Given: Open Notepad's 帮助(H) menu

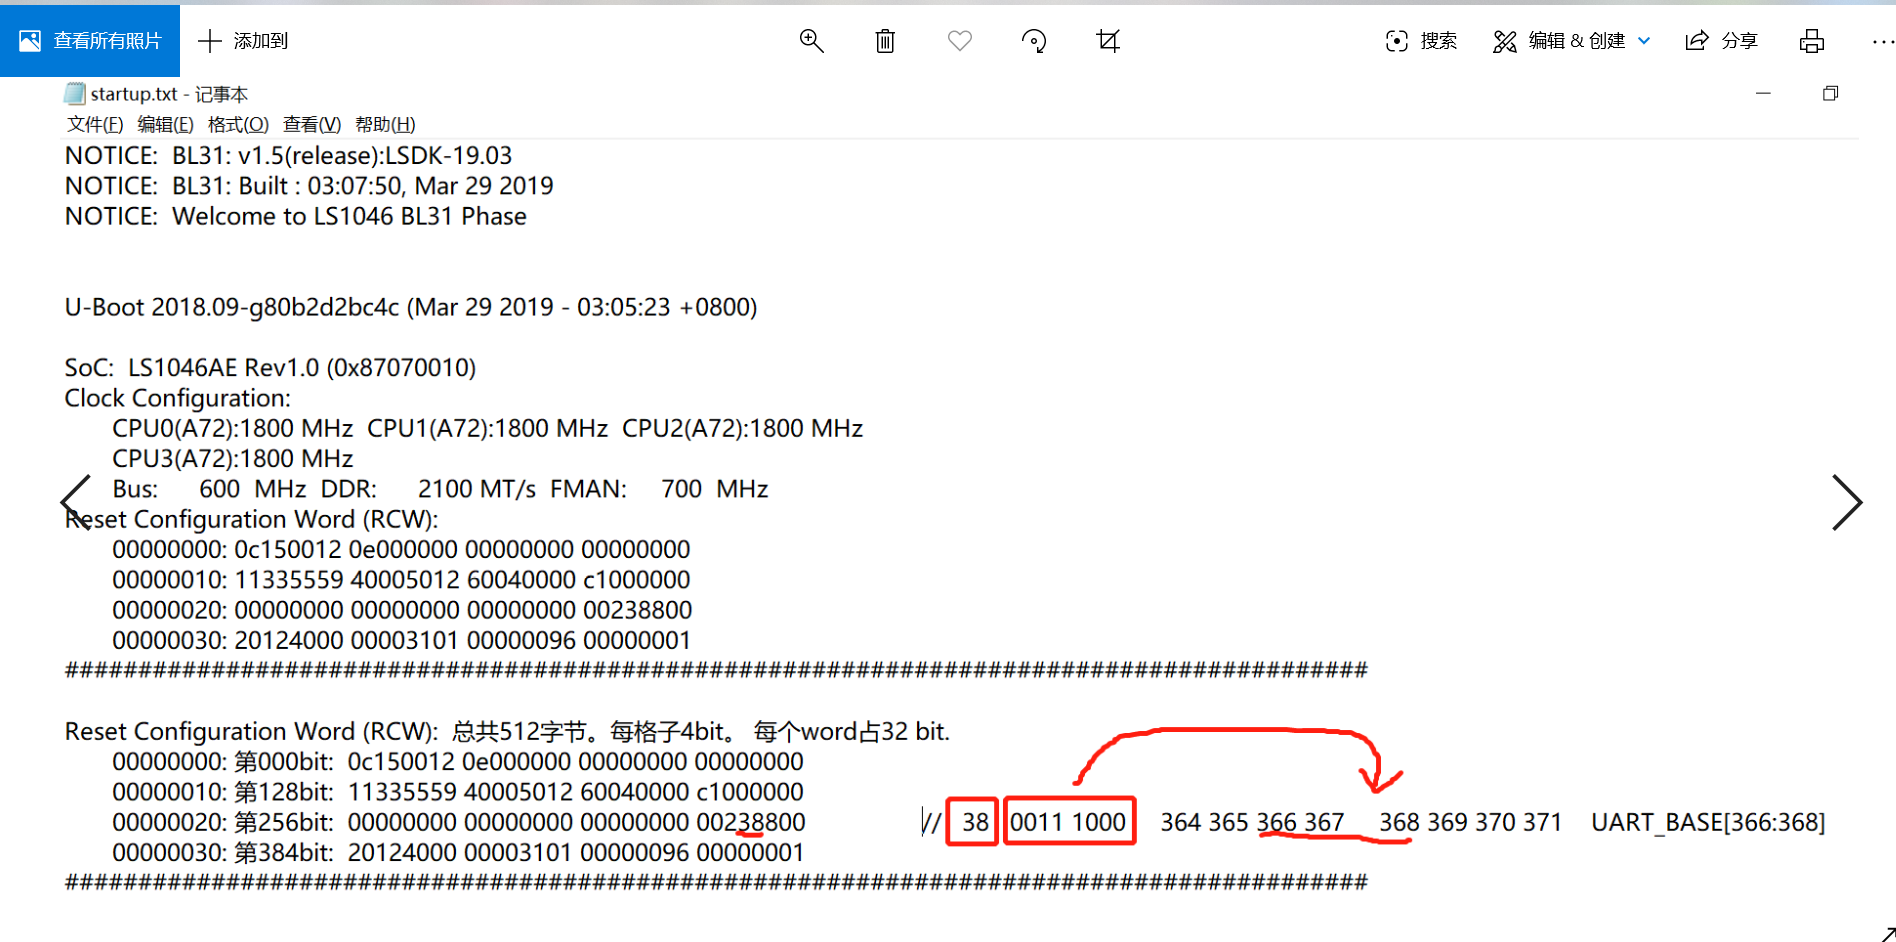Looking at the screenshot, I should point(384,124).
